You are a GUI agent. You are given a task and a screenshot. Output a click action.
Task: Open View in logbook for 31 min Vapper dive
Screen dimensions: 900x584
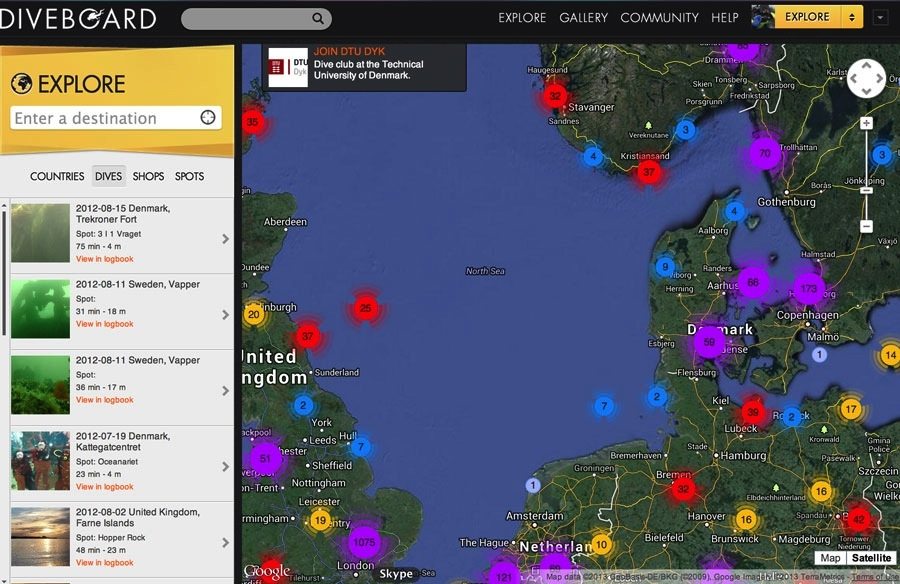coord(104,324)
